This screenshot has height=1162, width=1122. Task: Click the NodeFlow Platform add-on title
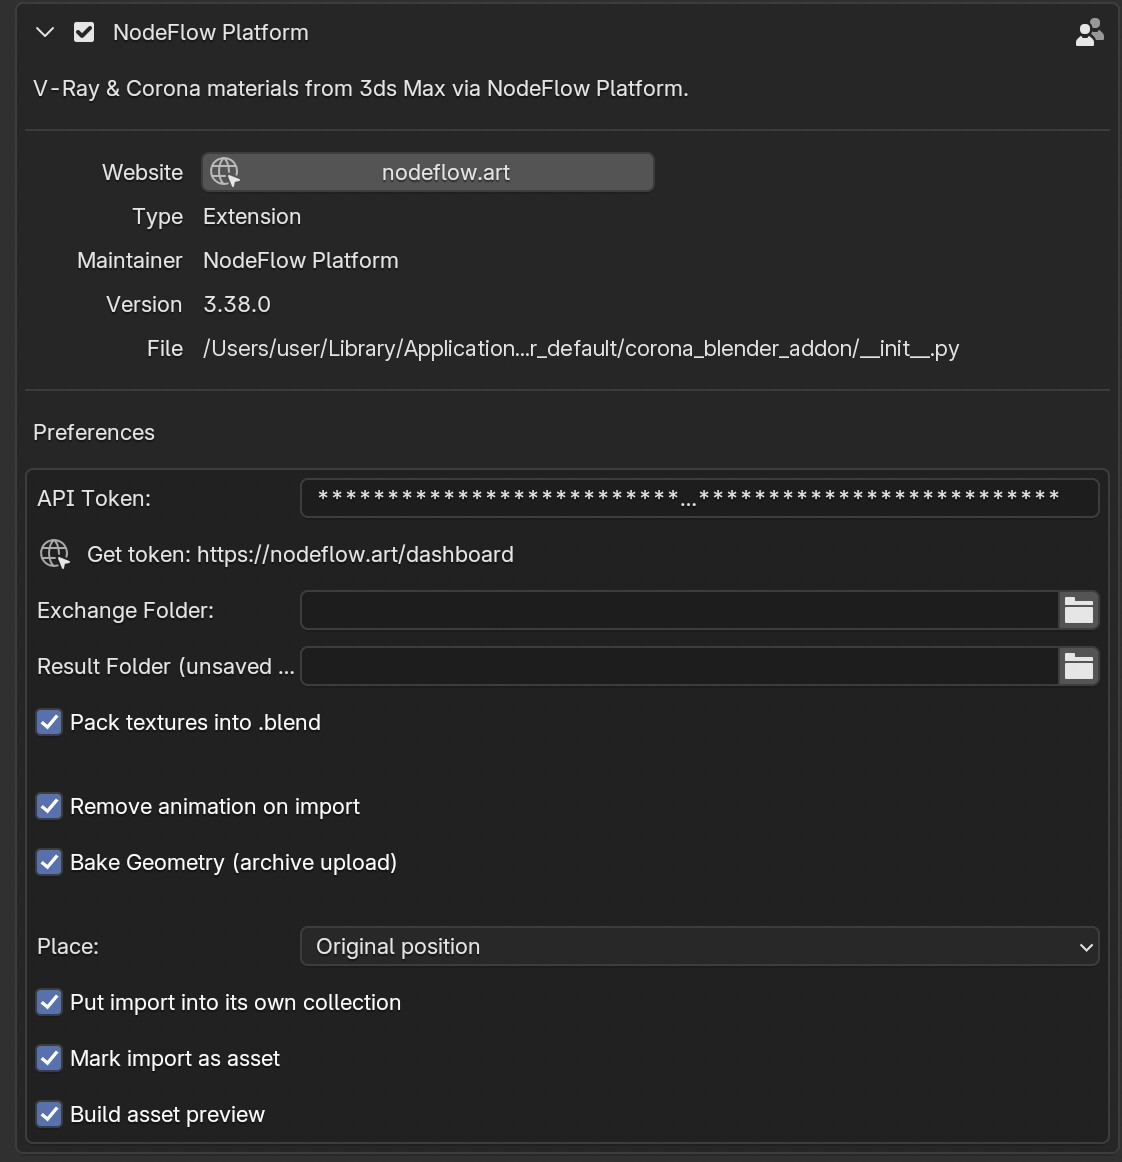210,33
